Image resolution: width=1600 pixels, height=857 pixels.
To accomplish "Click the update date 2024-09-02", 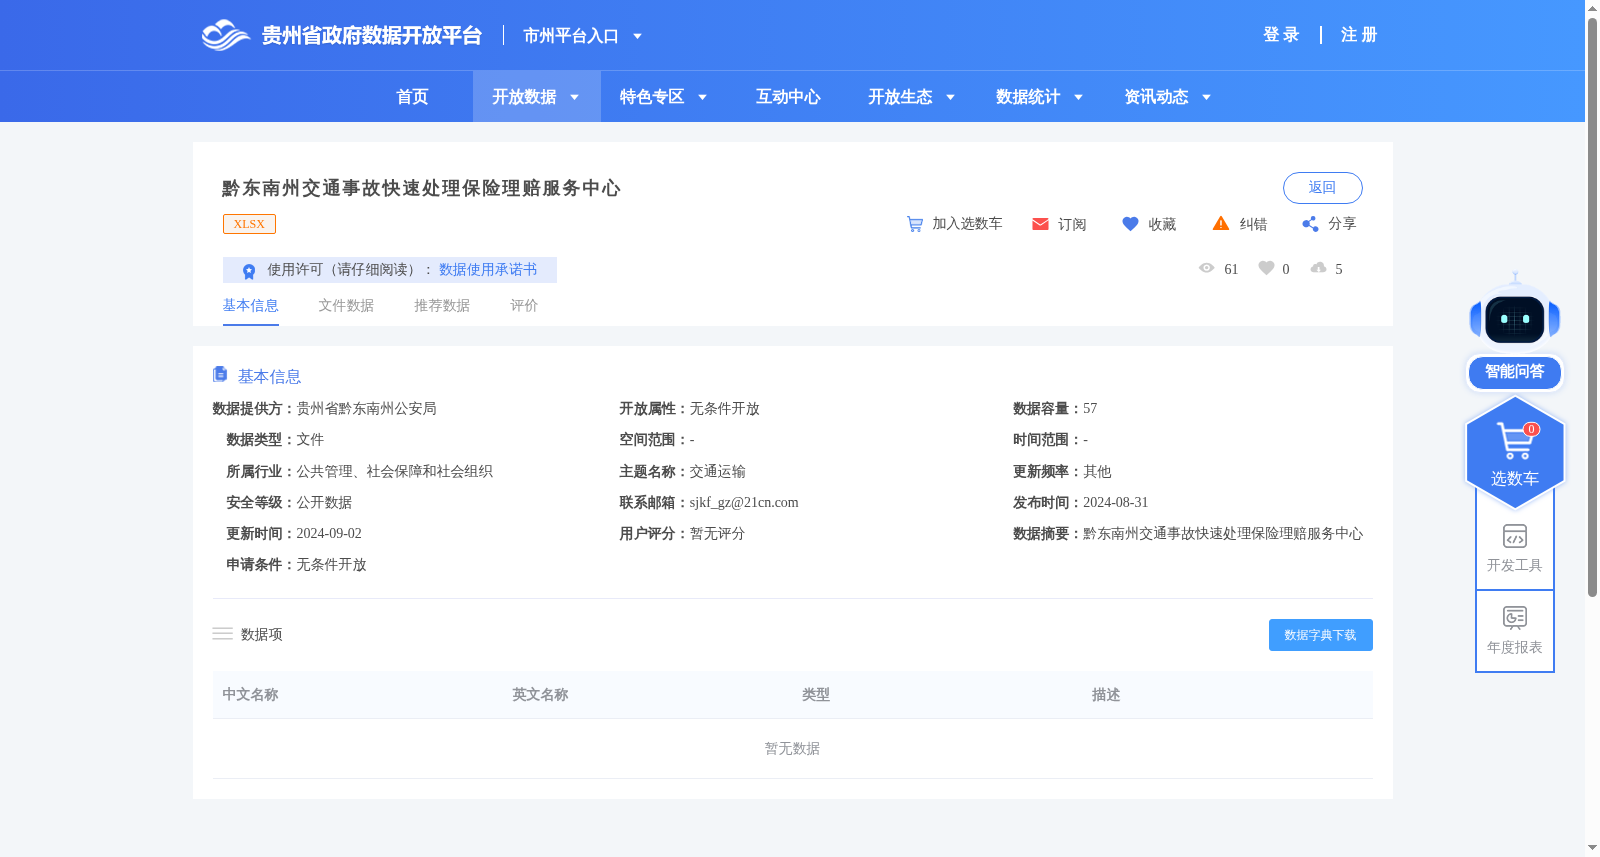I will (329, 534).
